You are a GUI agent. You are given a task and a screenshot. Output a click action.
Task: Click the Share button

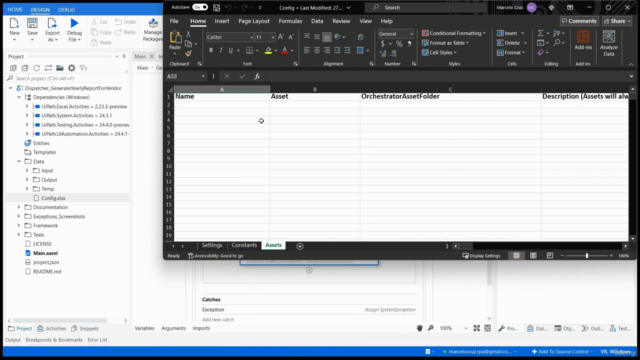[x=617, y=21]
